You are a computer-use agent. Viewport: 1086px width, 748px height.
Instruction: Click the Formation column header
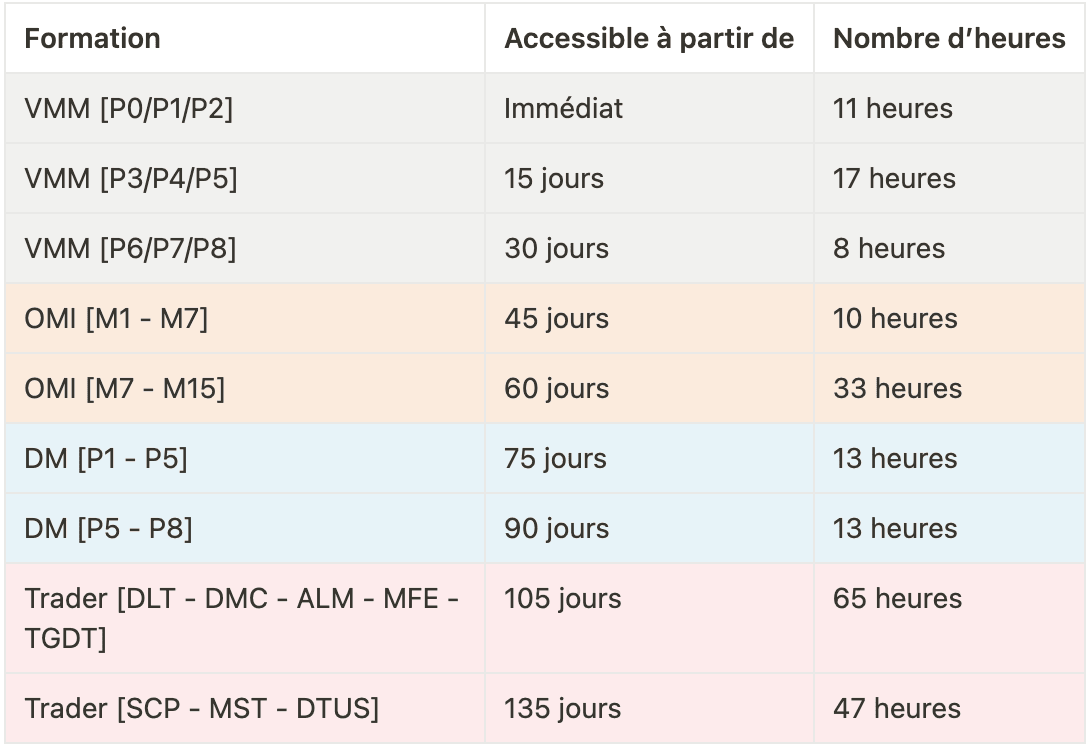[245, 38]
